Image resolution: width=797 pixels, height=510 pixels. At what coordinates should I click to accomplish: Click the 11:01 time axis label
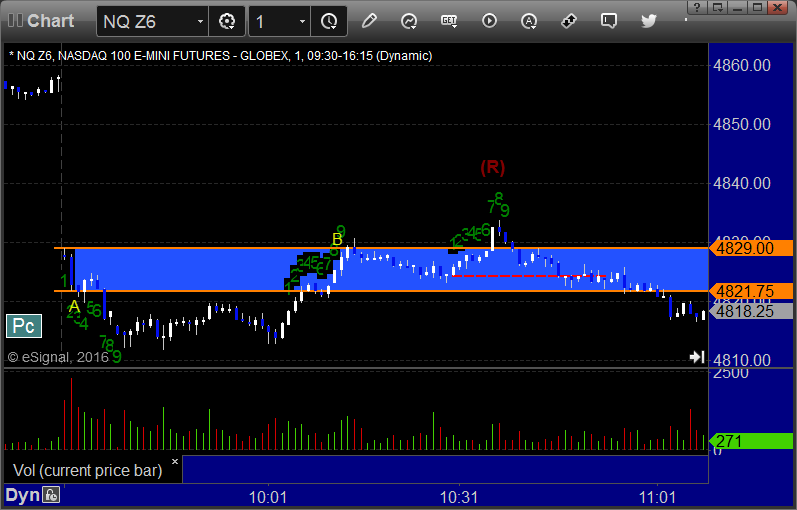(x=657, y=497)
